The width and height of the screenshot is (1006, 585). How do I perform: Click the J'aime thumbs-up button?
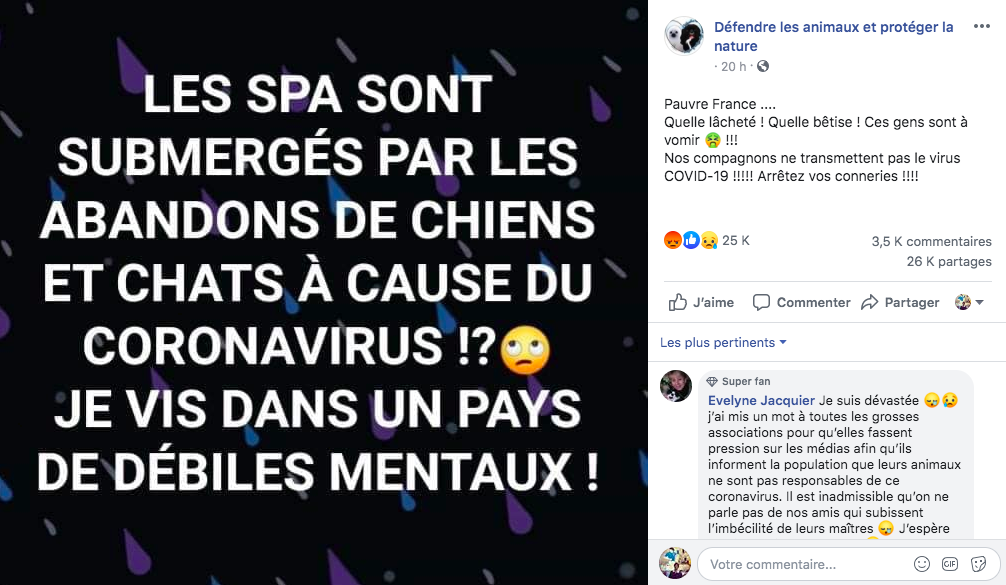(701, 302)
